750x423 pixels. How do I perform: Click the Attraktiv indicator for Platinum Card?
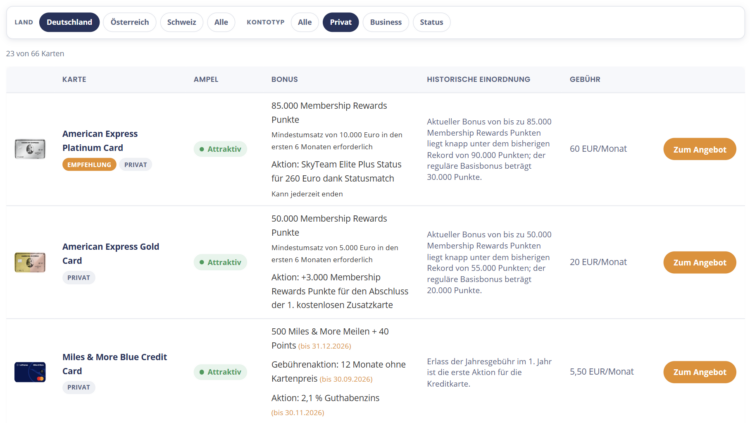[x=220, y=149]
